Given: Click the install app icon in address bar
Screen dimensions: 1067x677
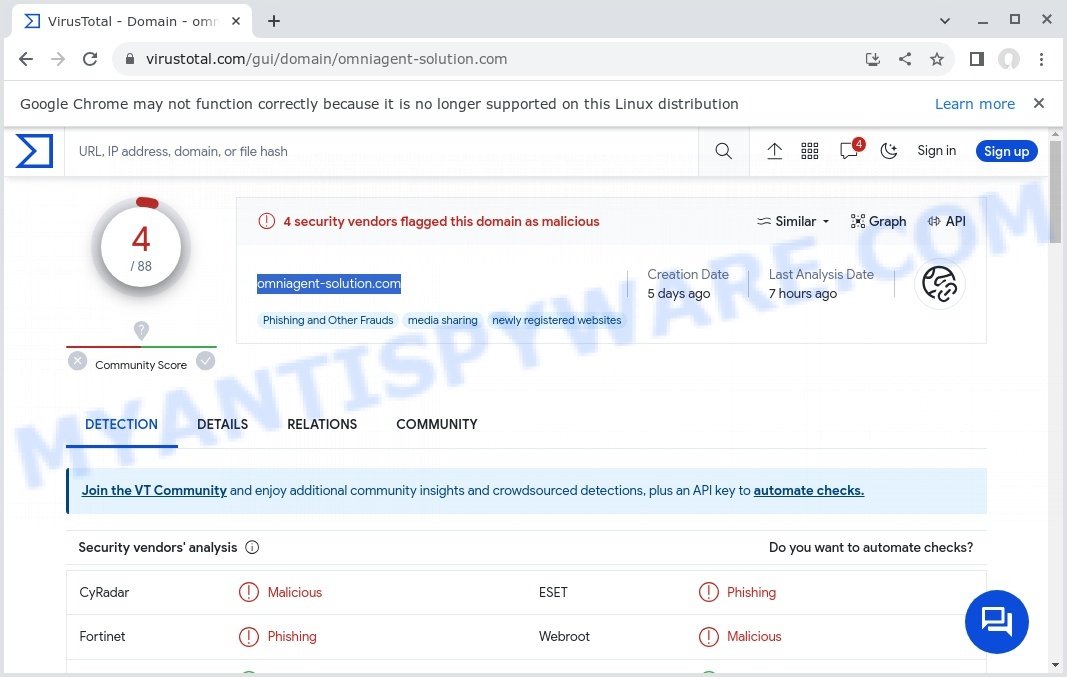Looking at the screenshot, I should coord(872,59).
